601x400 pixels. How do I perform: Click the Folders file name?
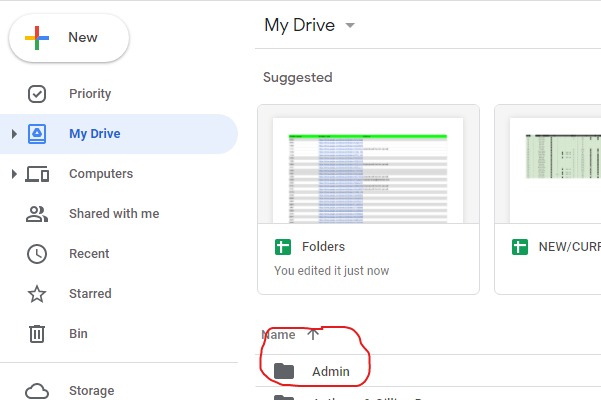click(x=323, y=247)
